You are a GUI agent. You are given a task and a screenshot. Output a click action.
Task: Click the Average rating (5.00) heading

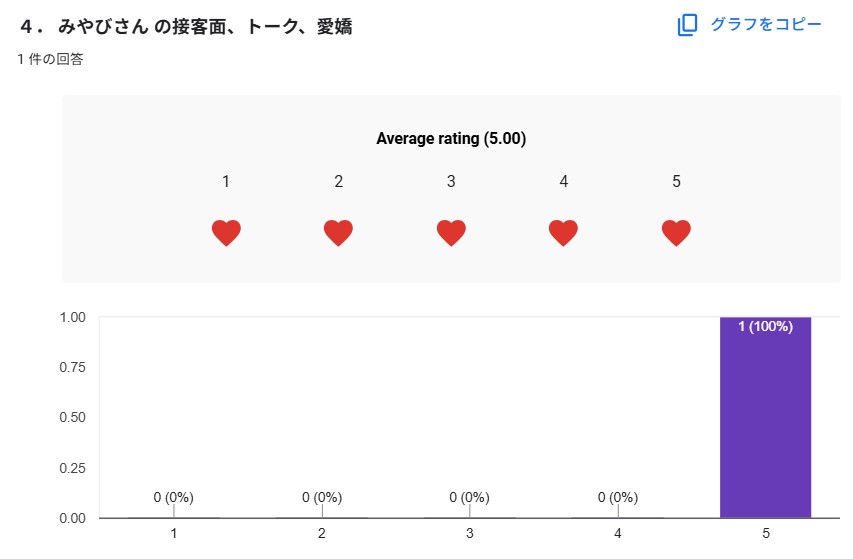(x=451, y=139)
